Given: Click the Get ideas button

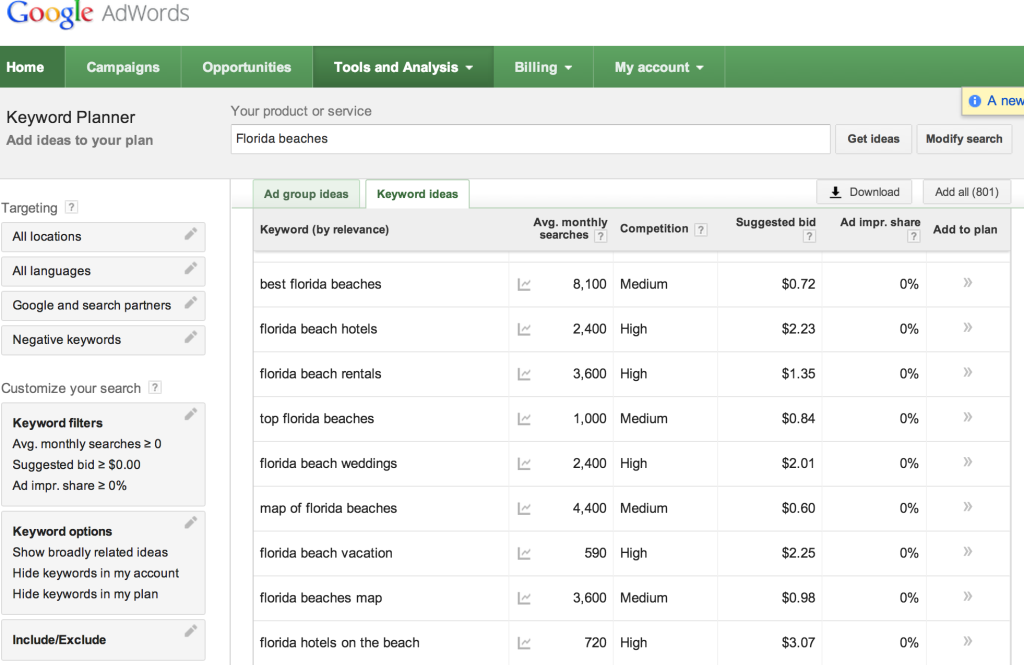Looking at the screenshot, I should 873,139.
